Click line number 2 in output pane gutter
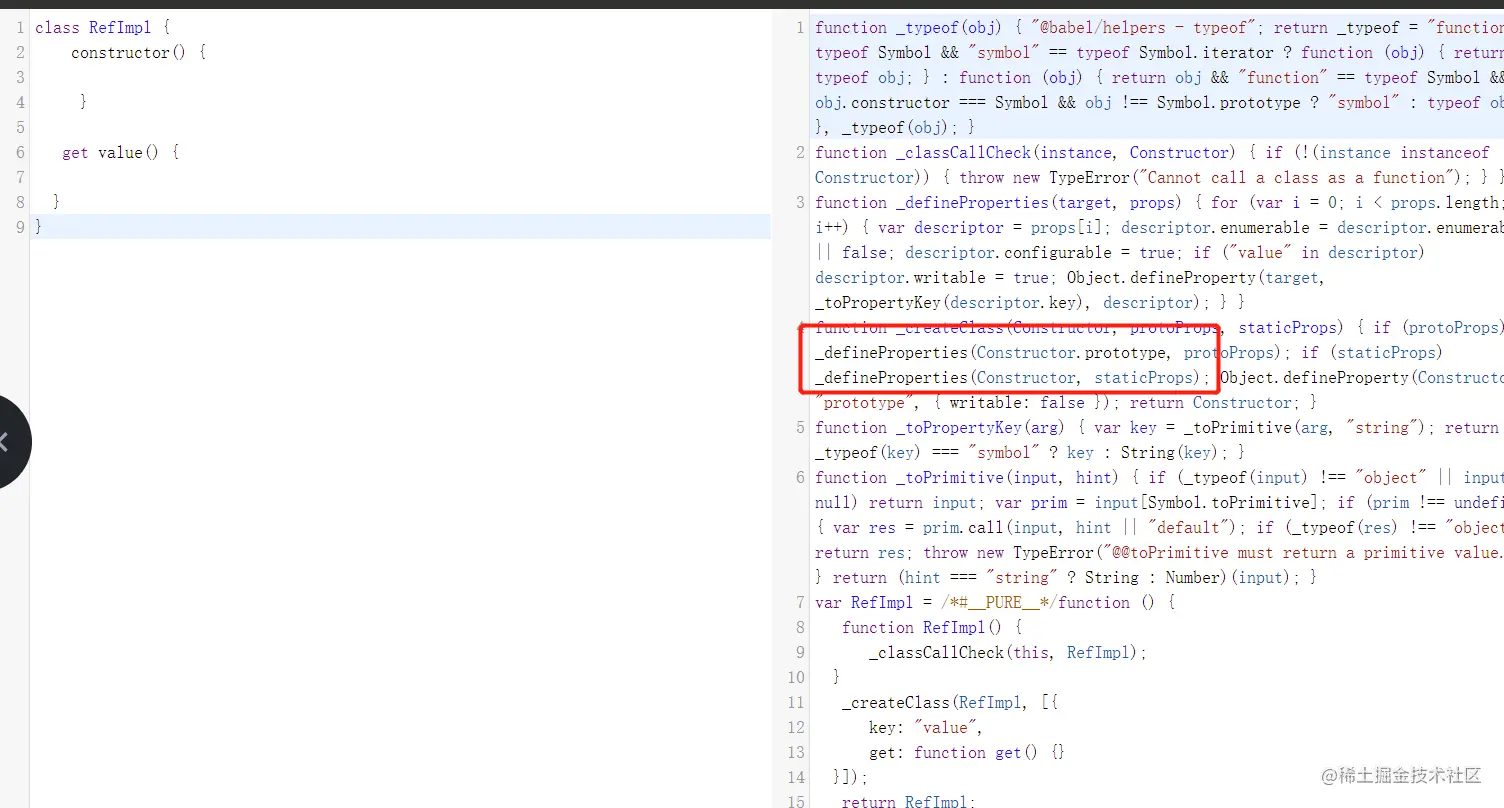Screen dimensions: 1504x808 coord(799,153)
